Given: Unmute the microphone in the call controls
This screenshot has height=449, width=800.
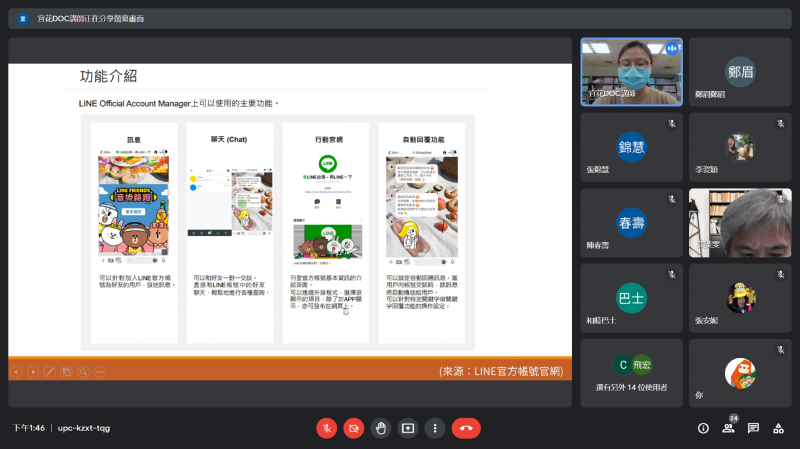Looking at the screenshot, I should tap(327, 428).
